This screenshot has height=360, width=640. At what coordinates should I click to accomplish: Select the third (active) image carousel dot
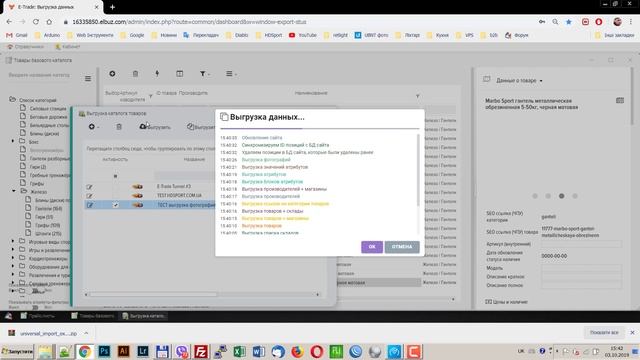(562, 196)
